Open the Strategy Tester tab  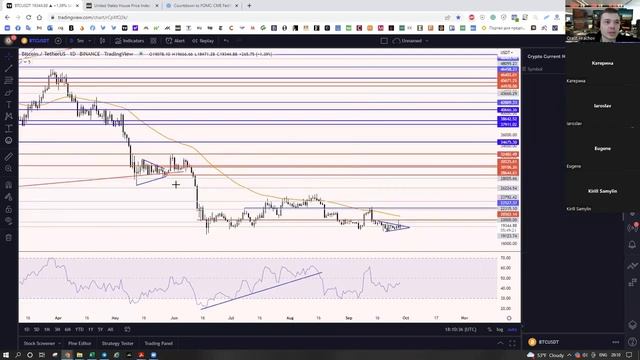pyautogui.click(x=118, y=344)
